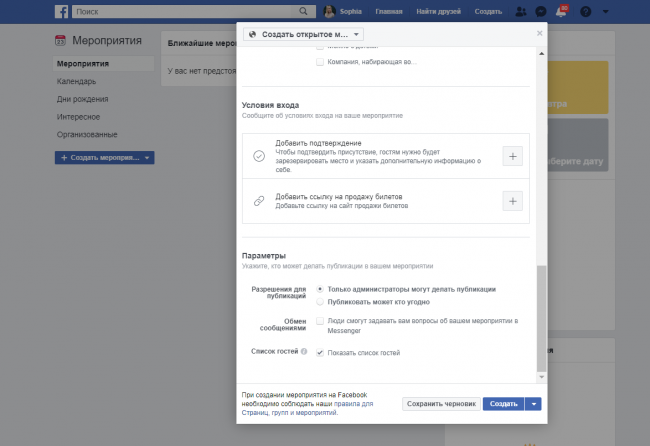Open the friend requests icon
650x446 pixels.
click(x=520, y=11)
